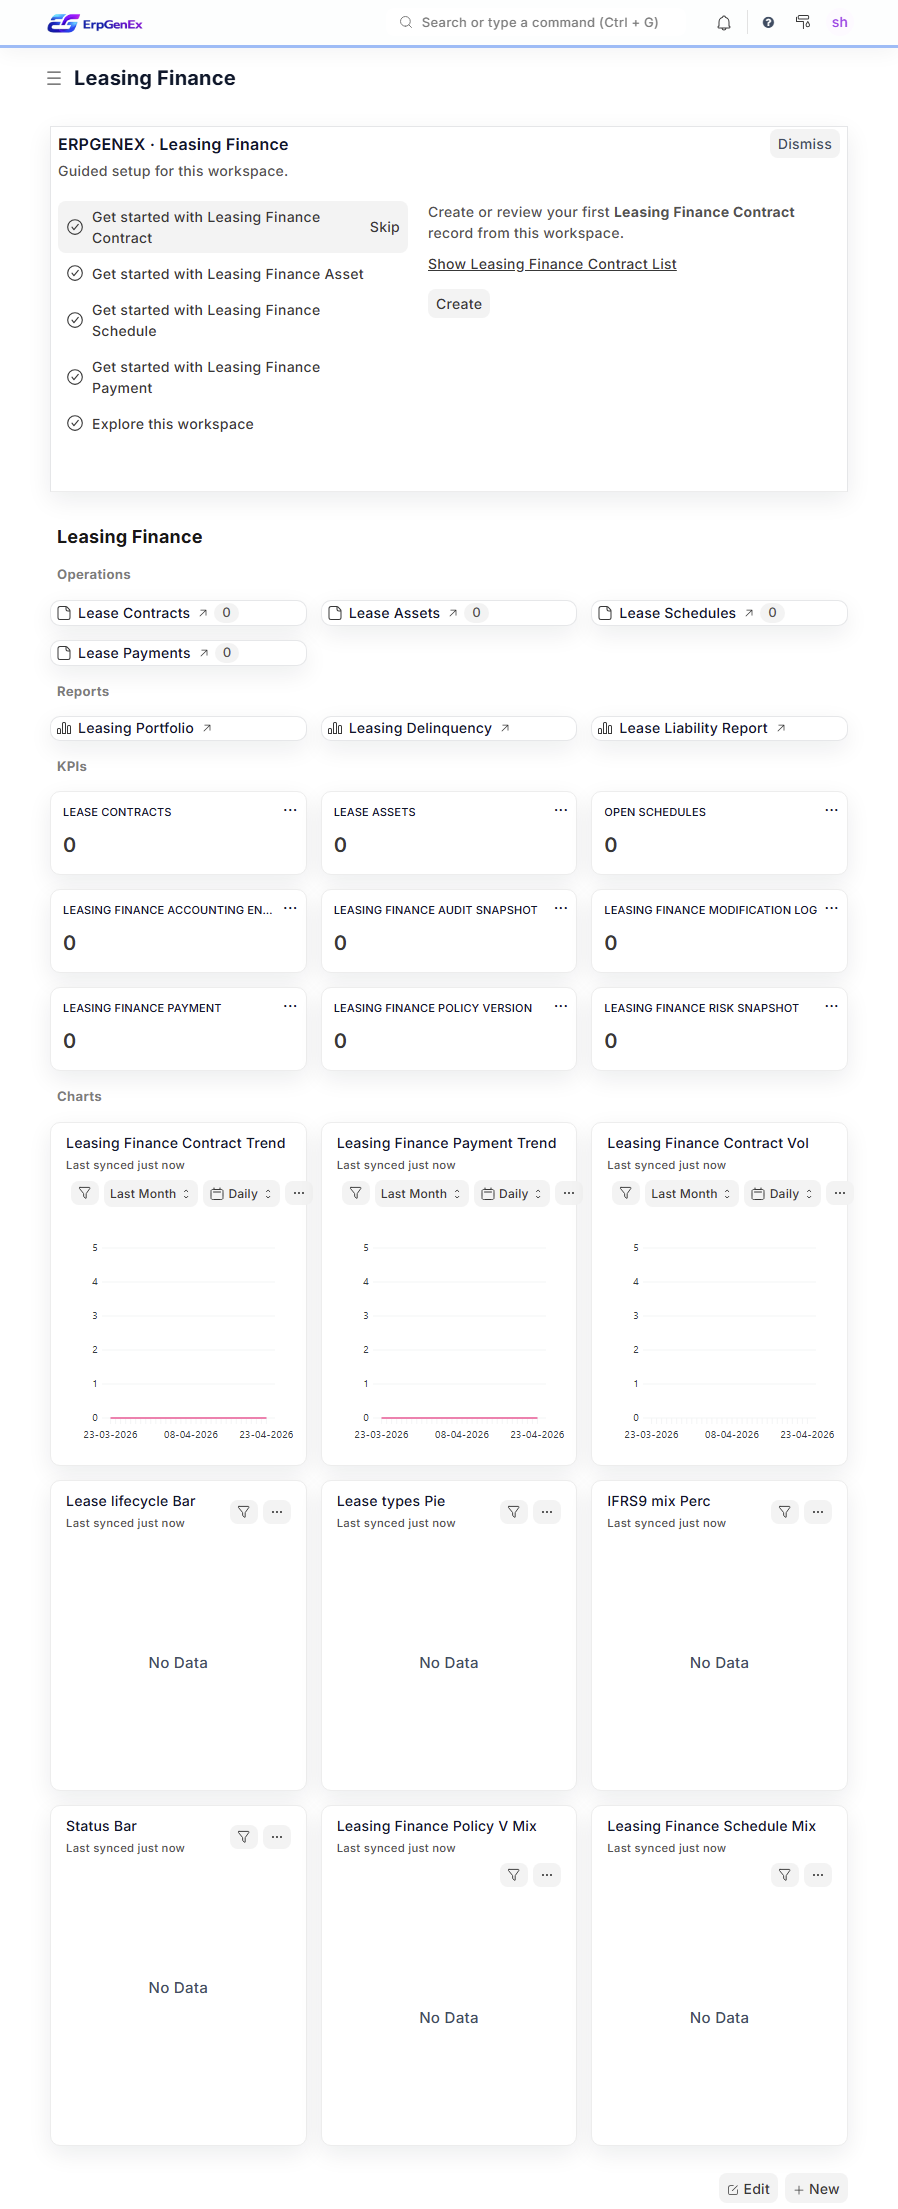Open filter on Leasing Finance Payment Trend chart

[x=356, y=1193]
